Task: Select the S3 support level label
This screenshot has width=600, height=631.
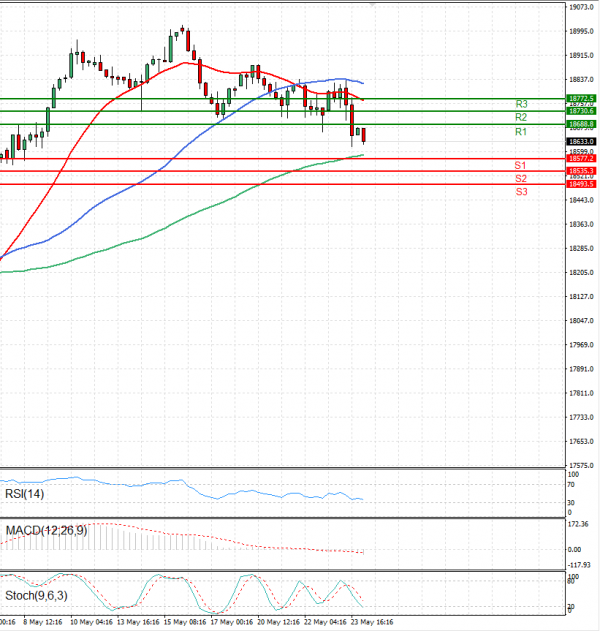Action: point(521,191)
